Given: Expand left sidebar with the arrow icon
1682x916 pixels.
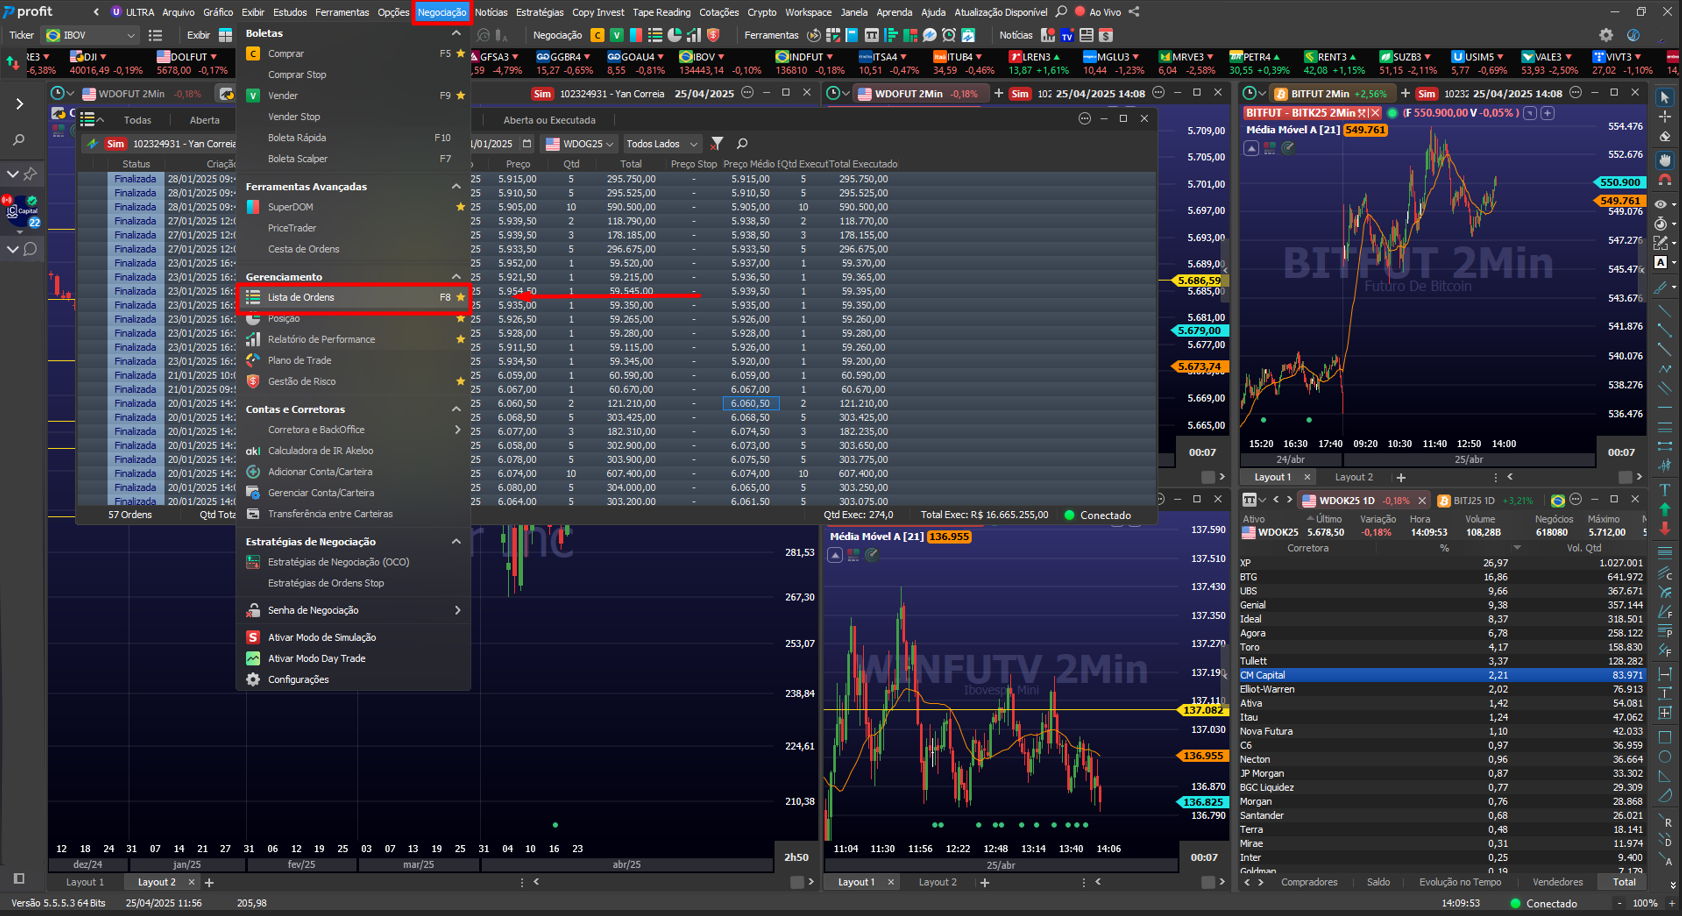Looking at the screenshot, I should coord(19,104).
